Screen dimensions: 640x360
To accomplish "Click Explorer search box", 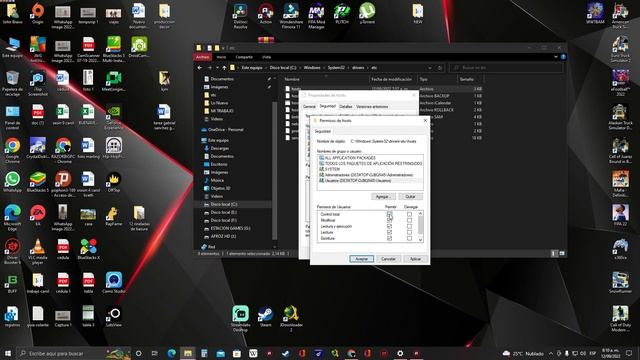I will coord(506,68).
